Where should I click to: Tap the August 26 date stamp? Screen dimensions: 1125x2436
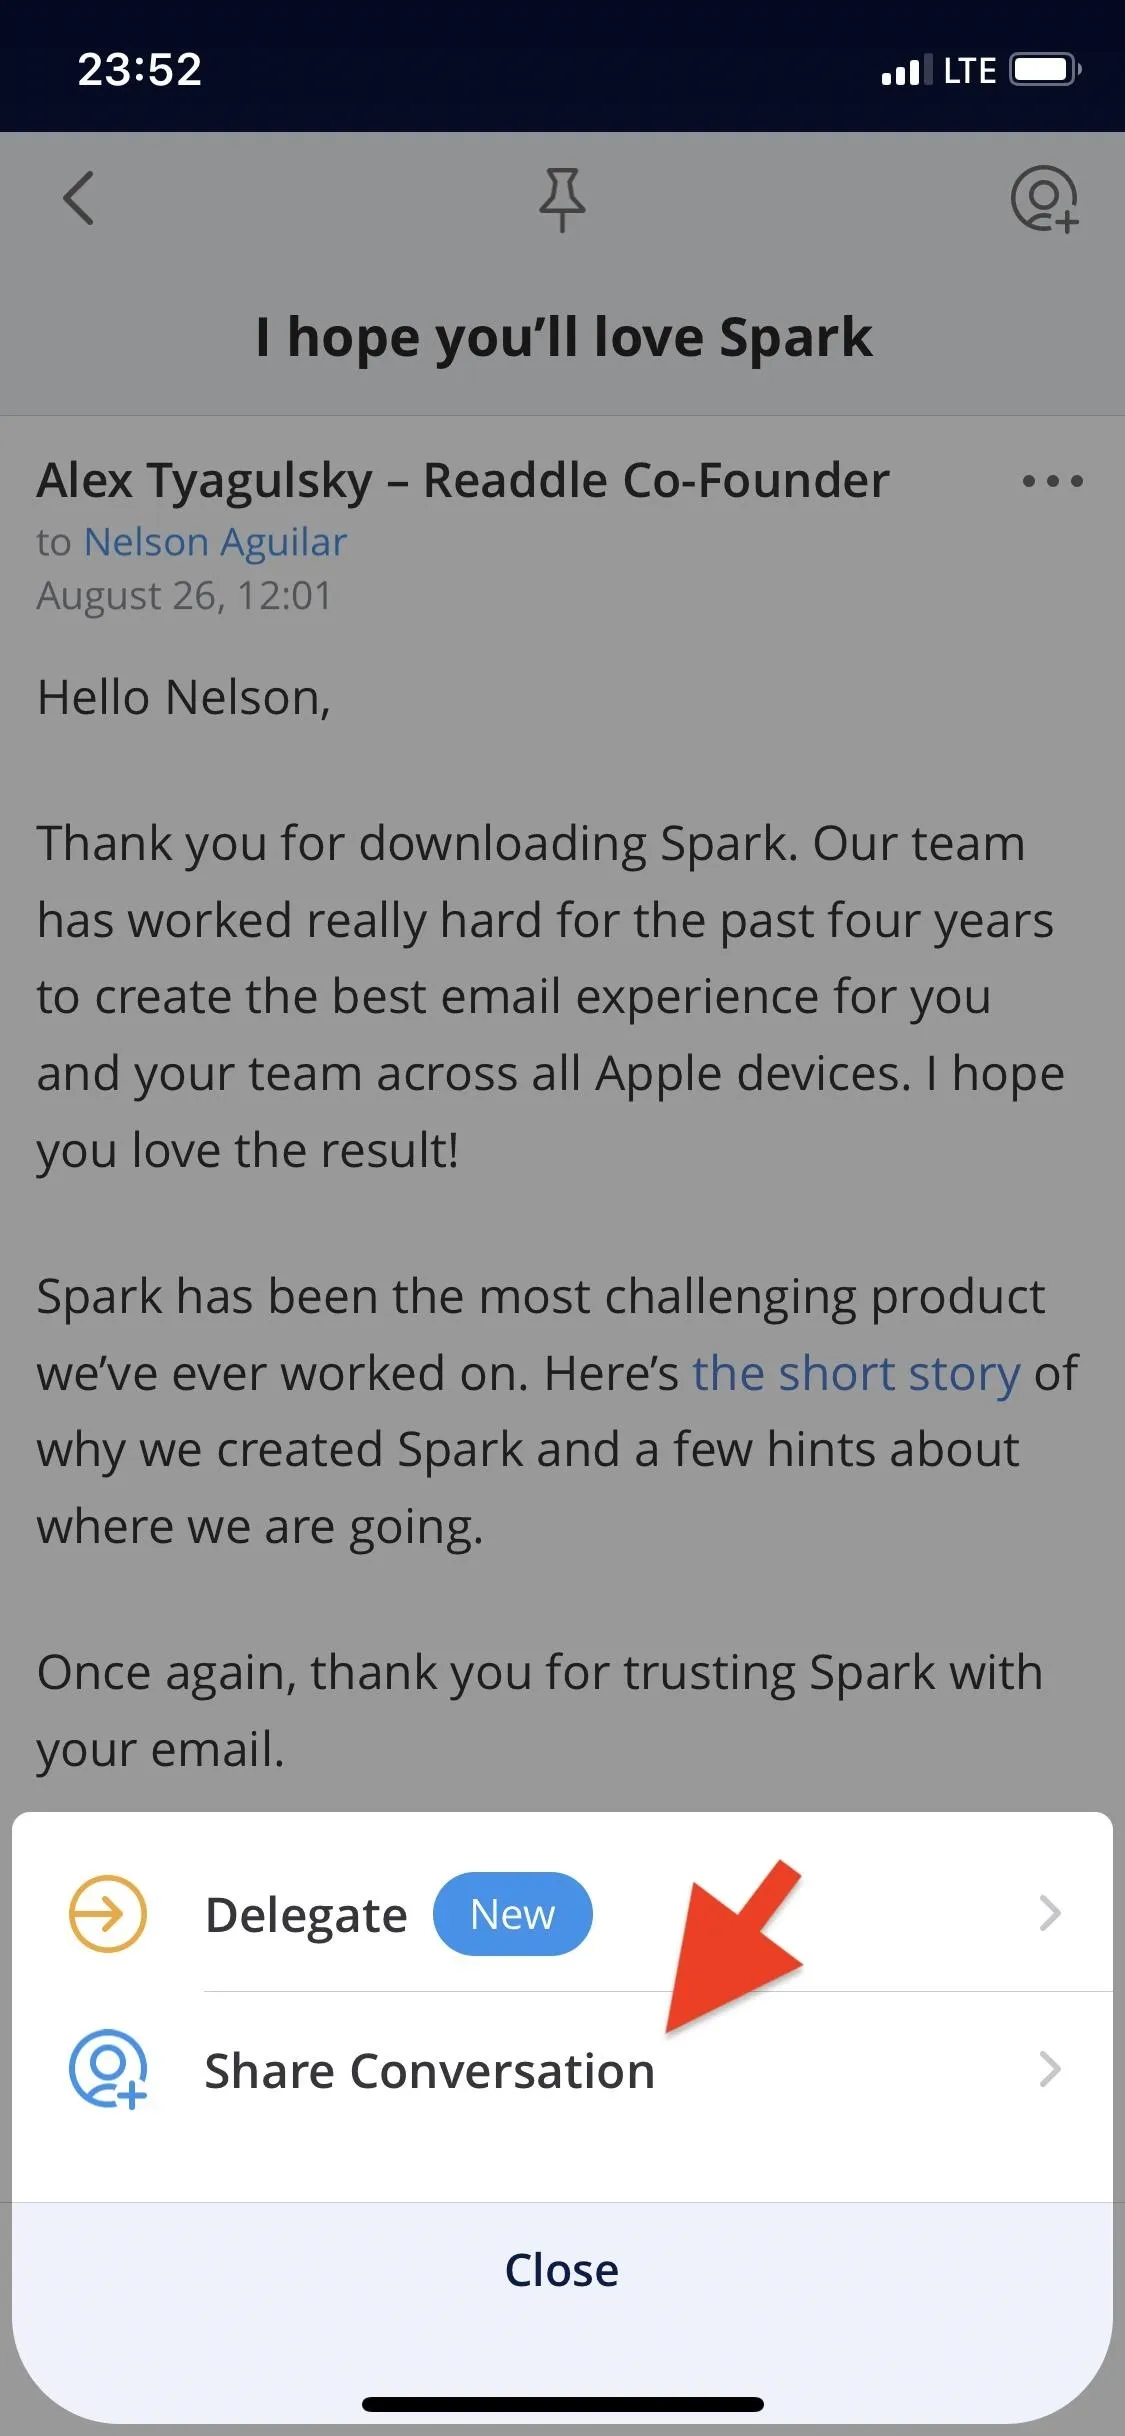point(184,596)
